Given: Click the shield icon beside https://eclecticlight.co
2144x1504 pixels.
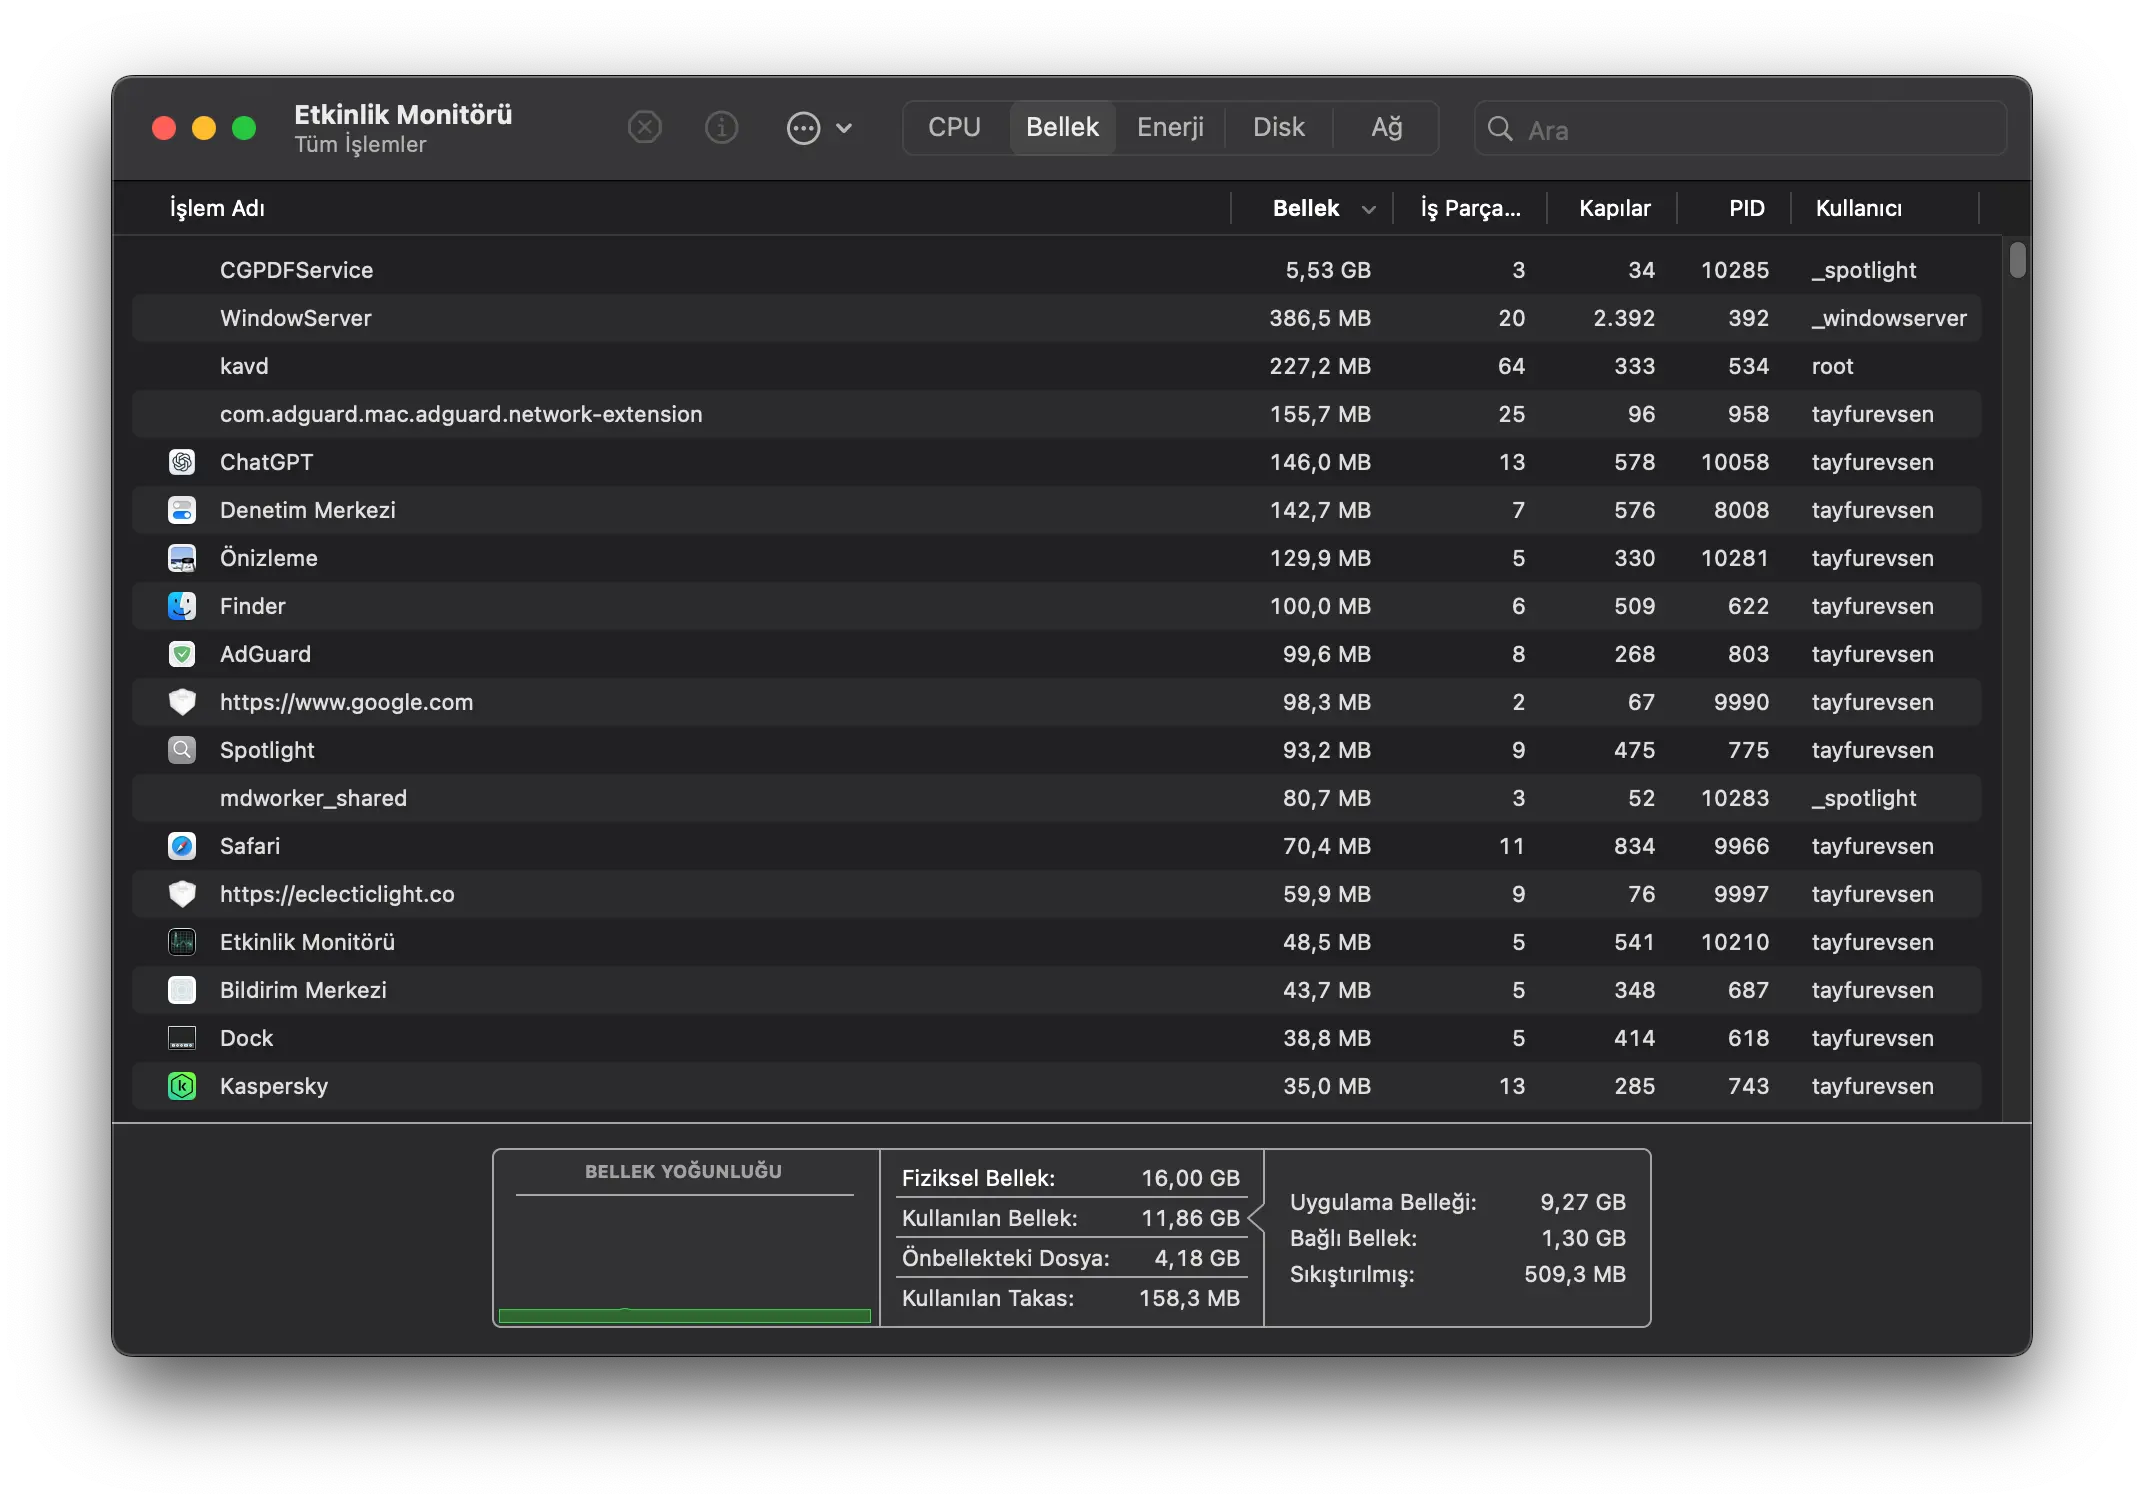Looking at the screenshot, I should pyautogui.click(x=182, y=894).
